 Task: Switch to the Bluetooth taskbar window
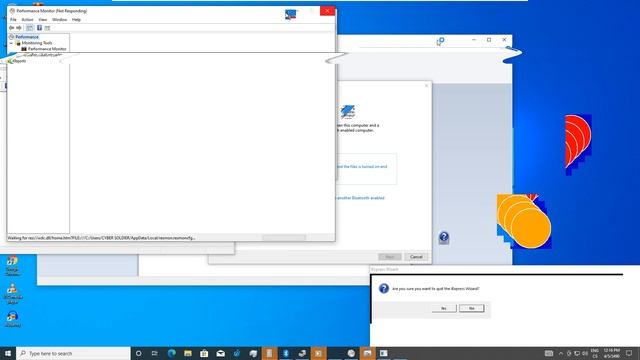click(286, 353)
